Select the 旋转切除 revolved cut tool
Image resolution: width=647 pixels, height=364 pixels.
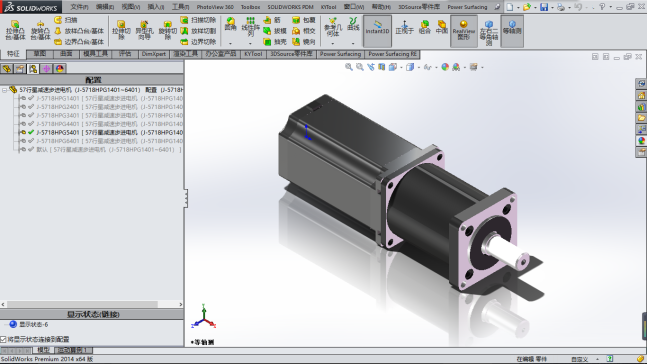[x=168, y=30]
